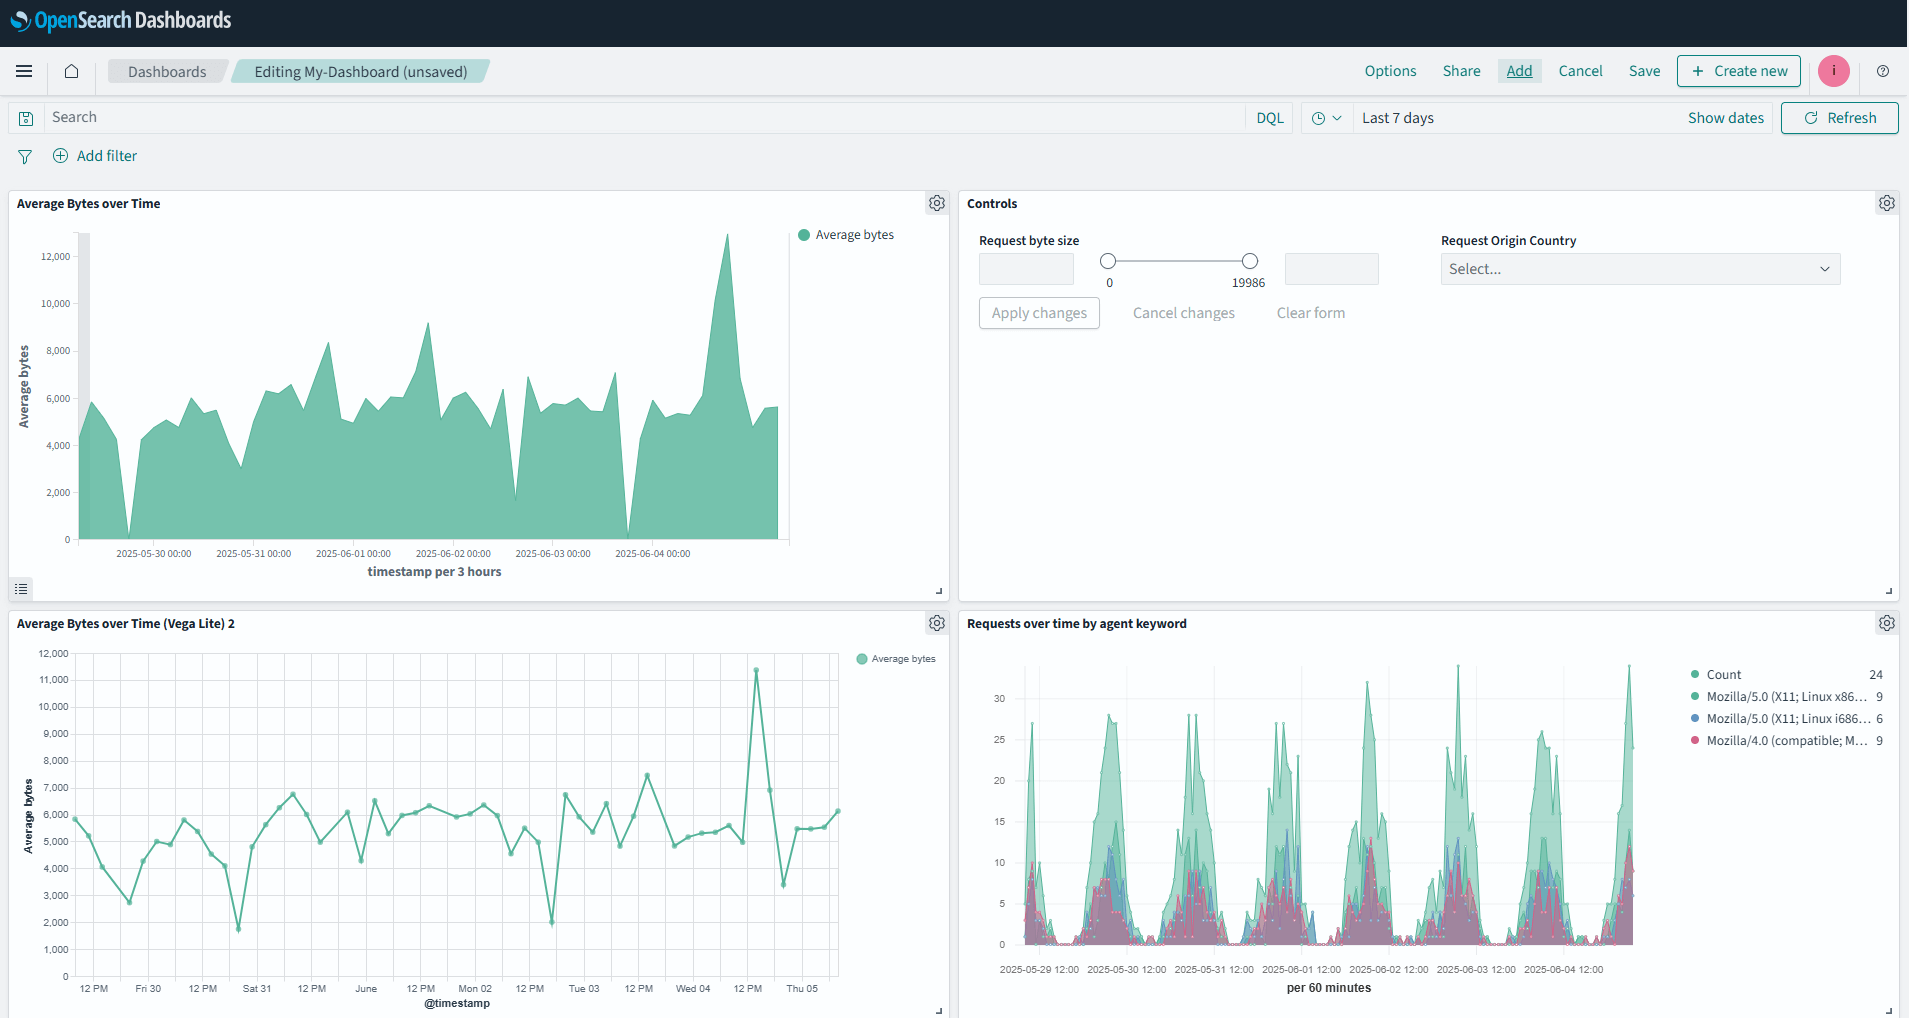Viewport: 1909px width, 1018px height.
Task: Click the Create new button
Action: (1738, 71)
